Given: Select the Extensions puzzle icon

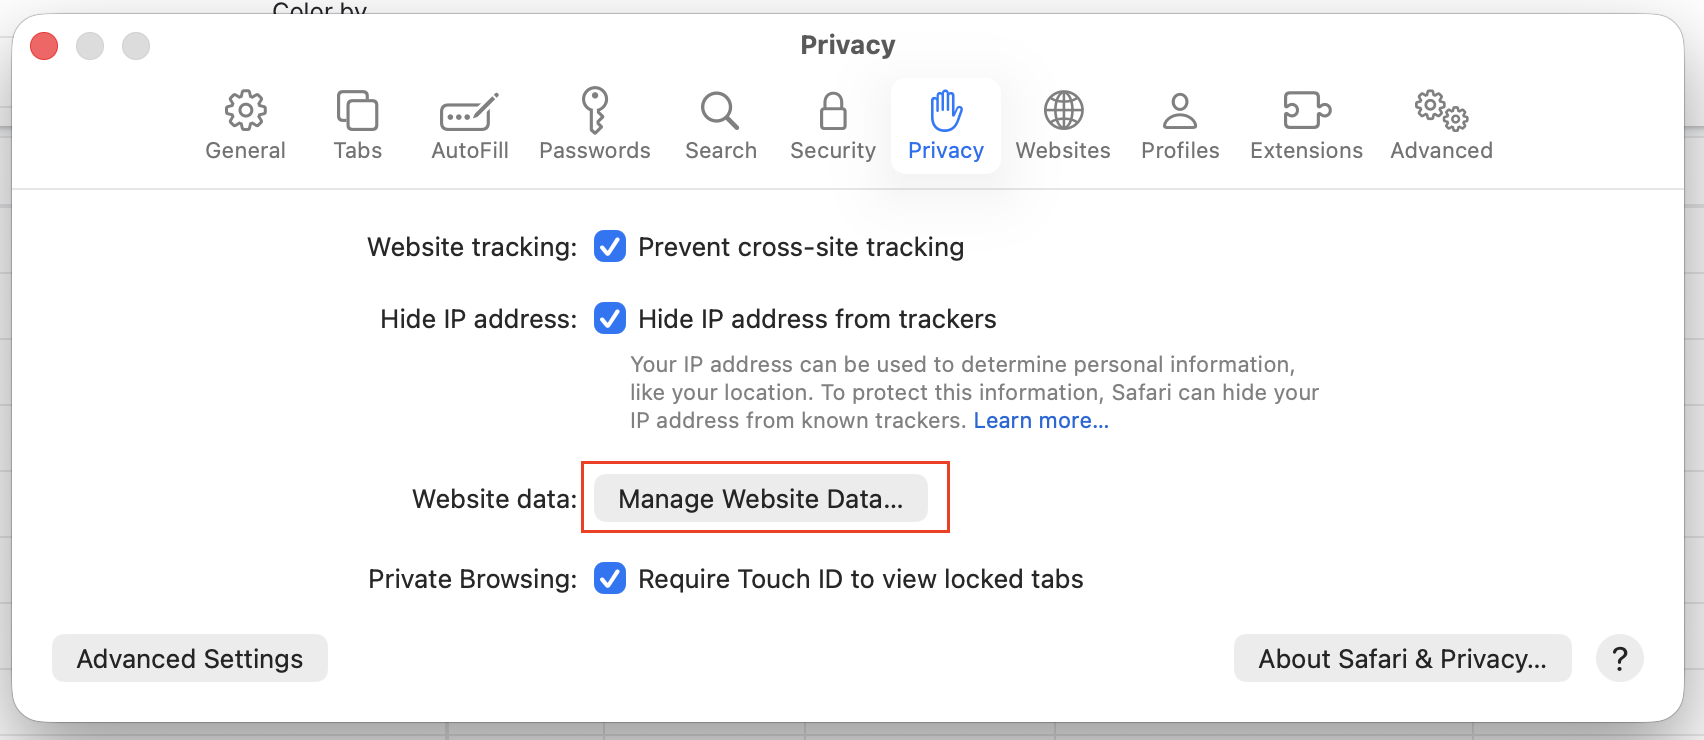Looking at the screenshot, I should click(1306, 110).
